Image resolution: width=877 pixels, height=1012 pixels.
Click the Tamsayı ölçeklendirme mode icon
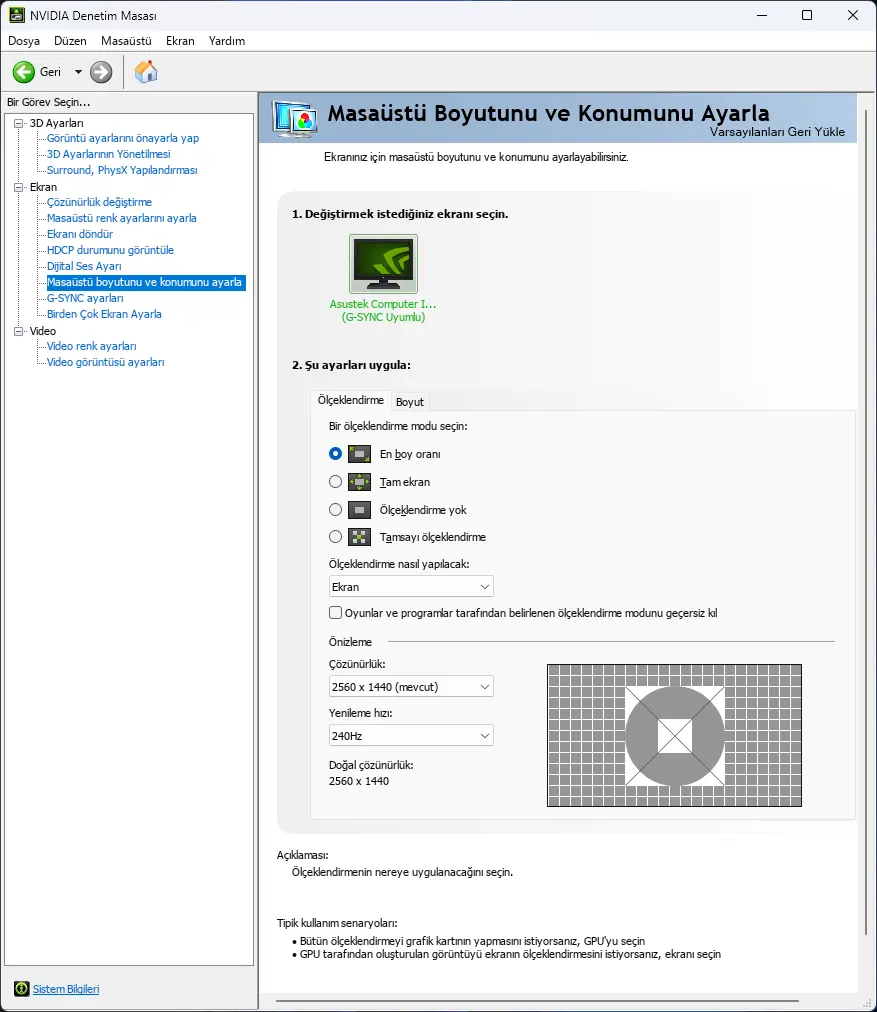click(359, 537)
